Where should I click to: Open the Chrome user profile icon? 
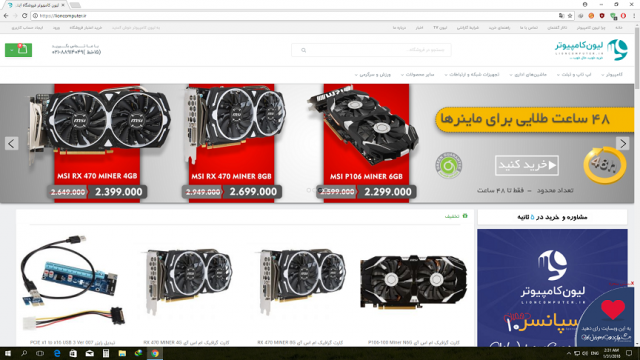[x=585, y=4]
